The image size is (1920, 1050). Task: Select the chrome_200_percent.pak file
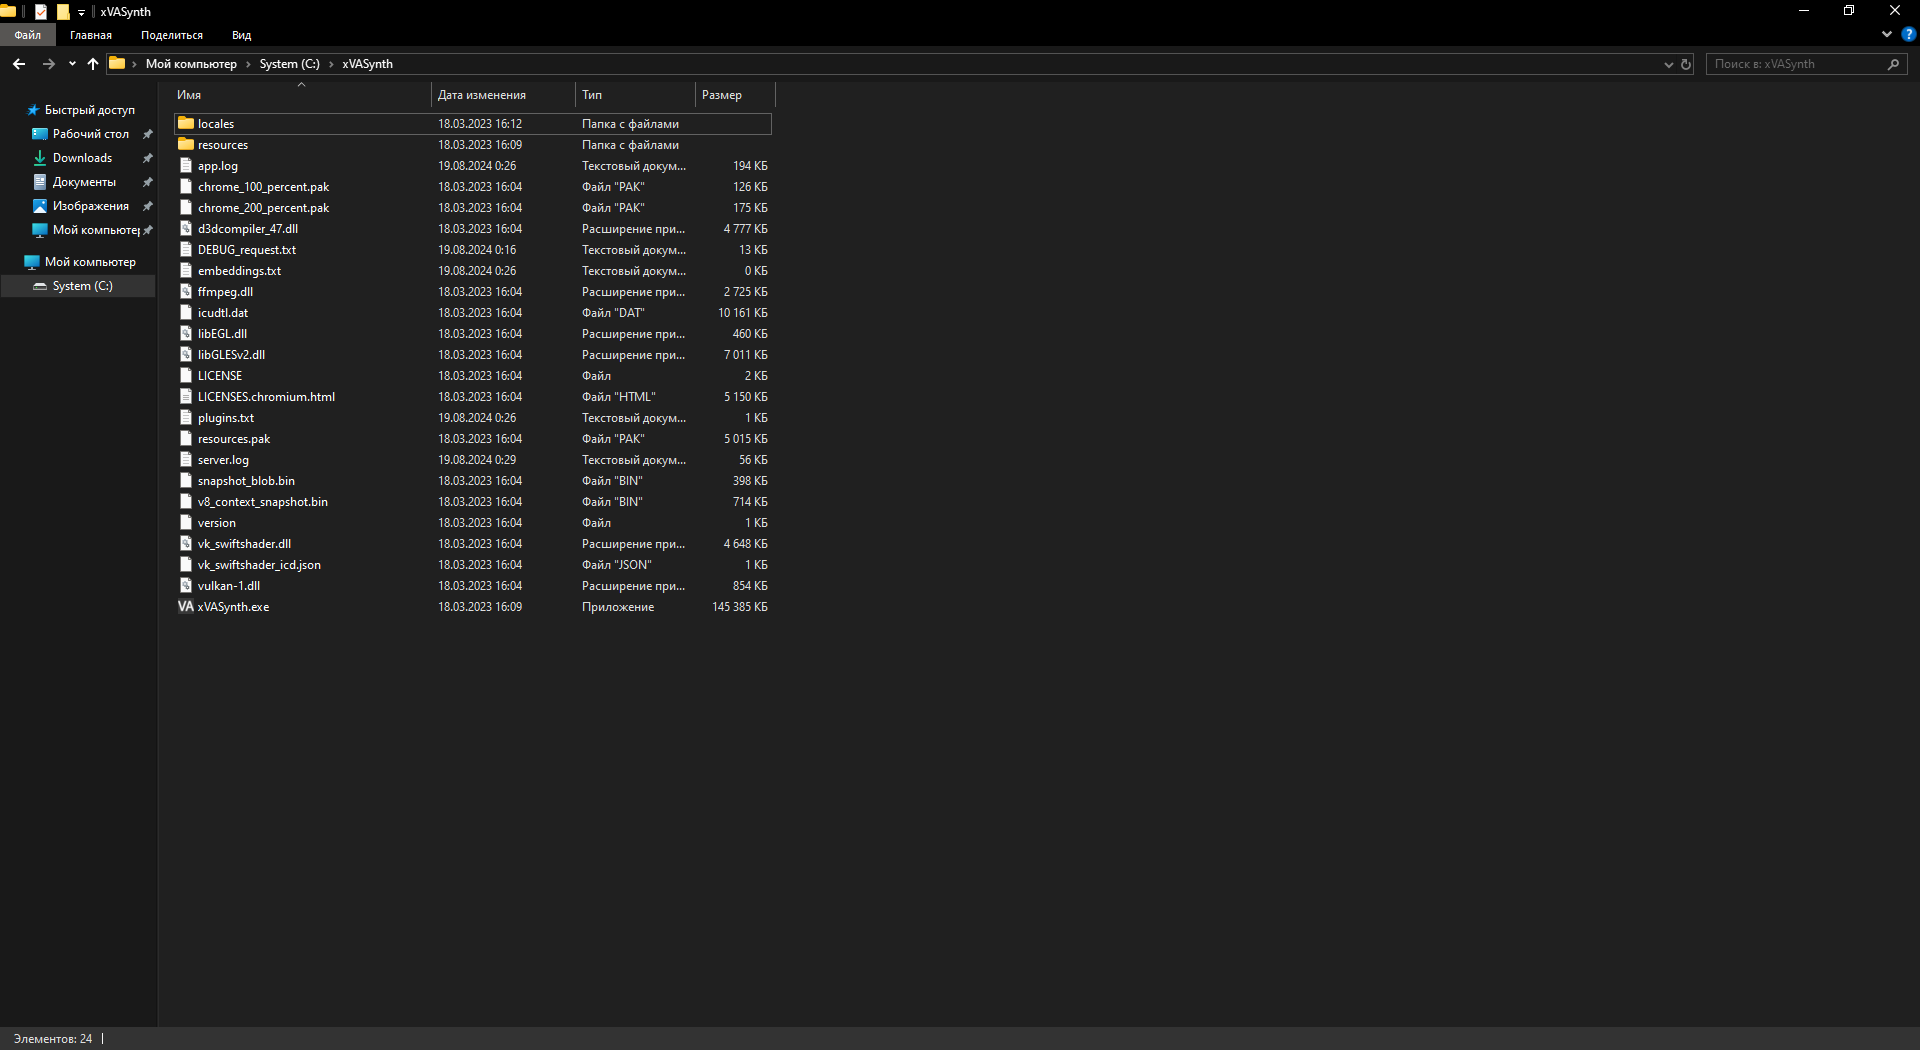[x=473, y=208]
